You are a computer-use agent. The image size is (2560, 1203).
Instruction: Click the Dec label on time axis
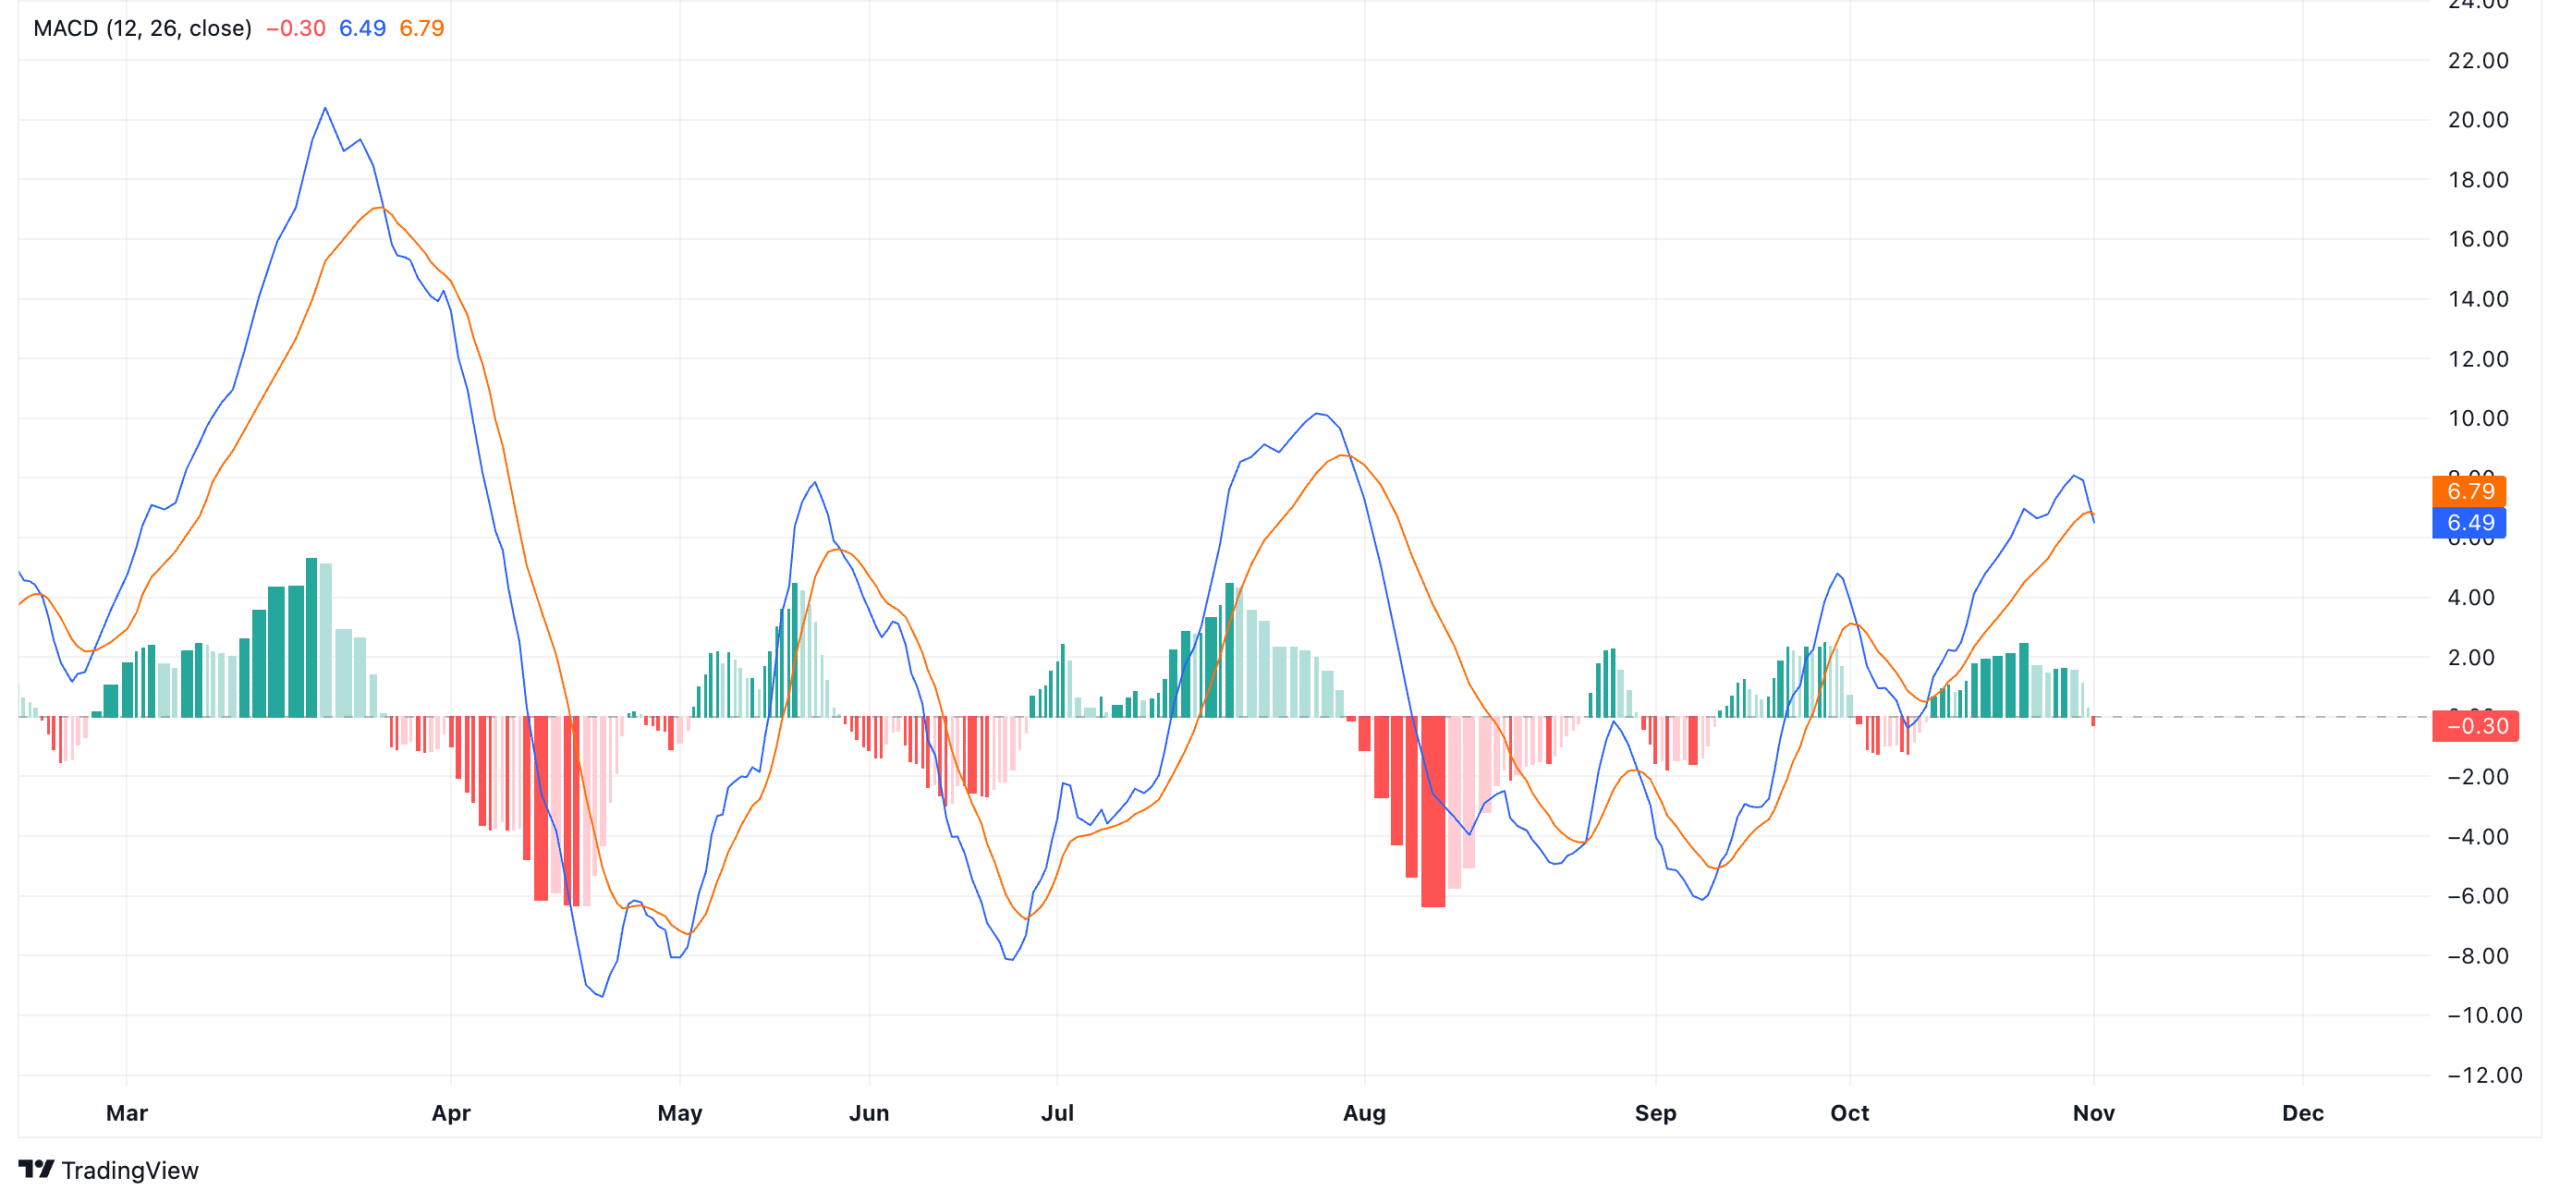point(2302,1112)
